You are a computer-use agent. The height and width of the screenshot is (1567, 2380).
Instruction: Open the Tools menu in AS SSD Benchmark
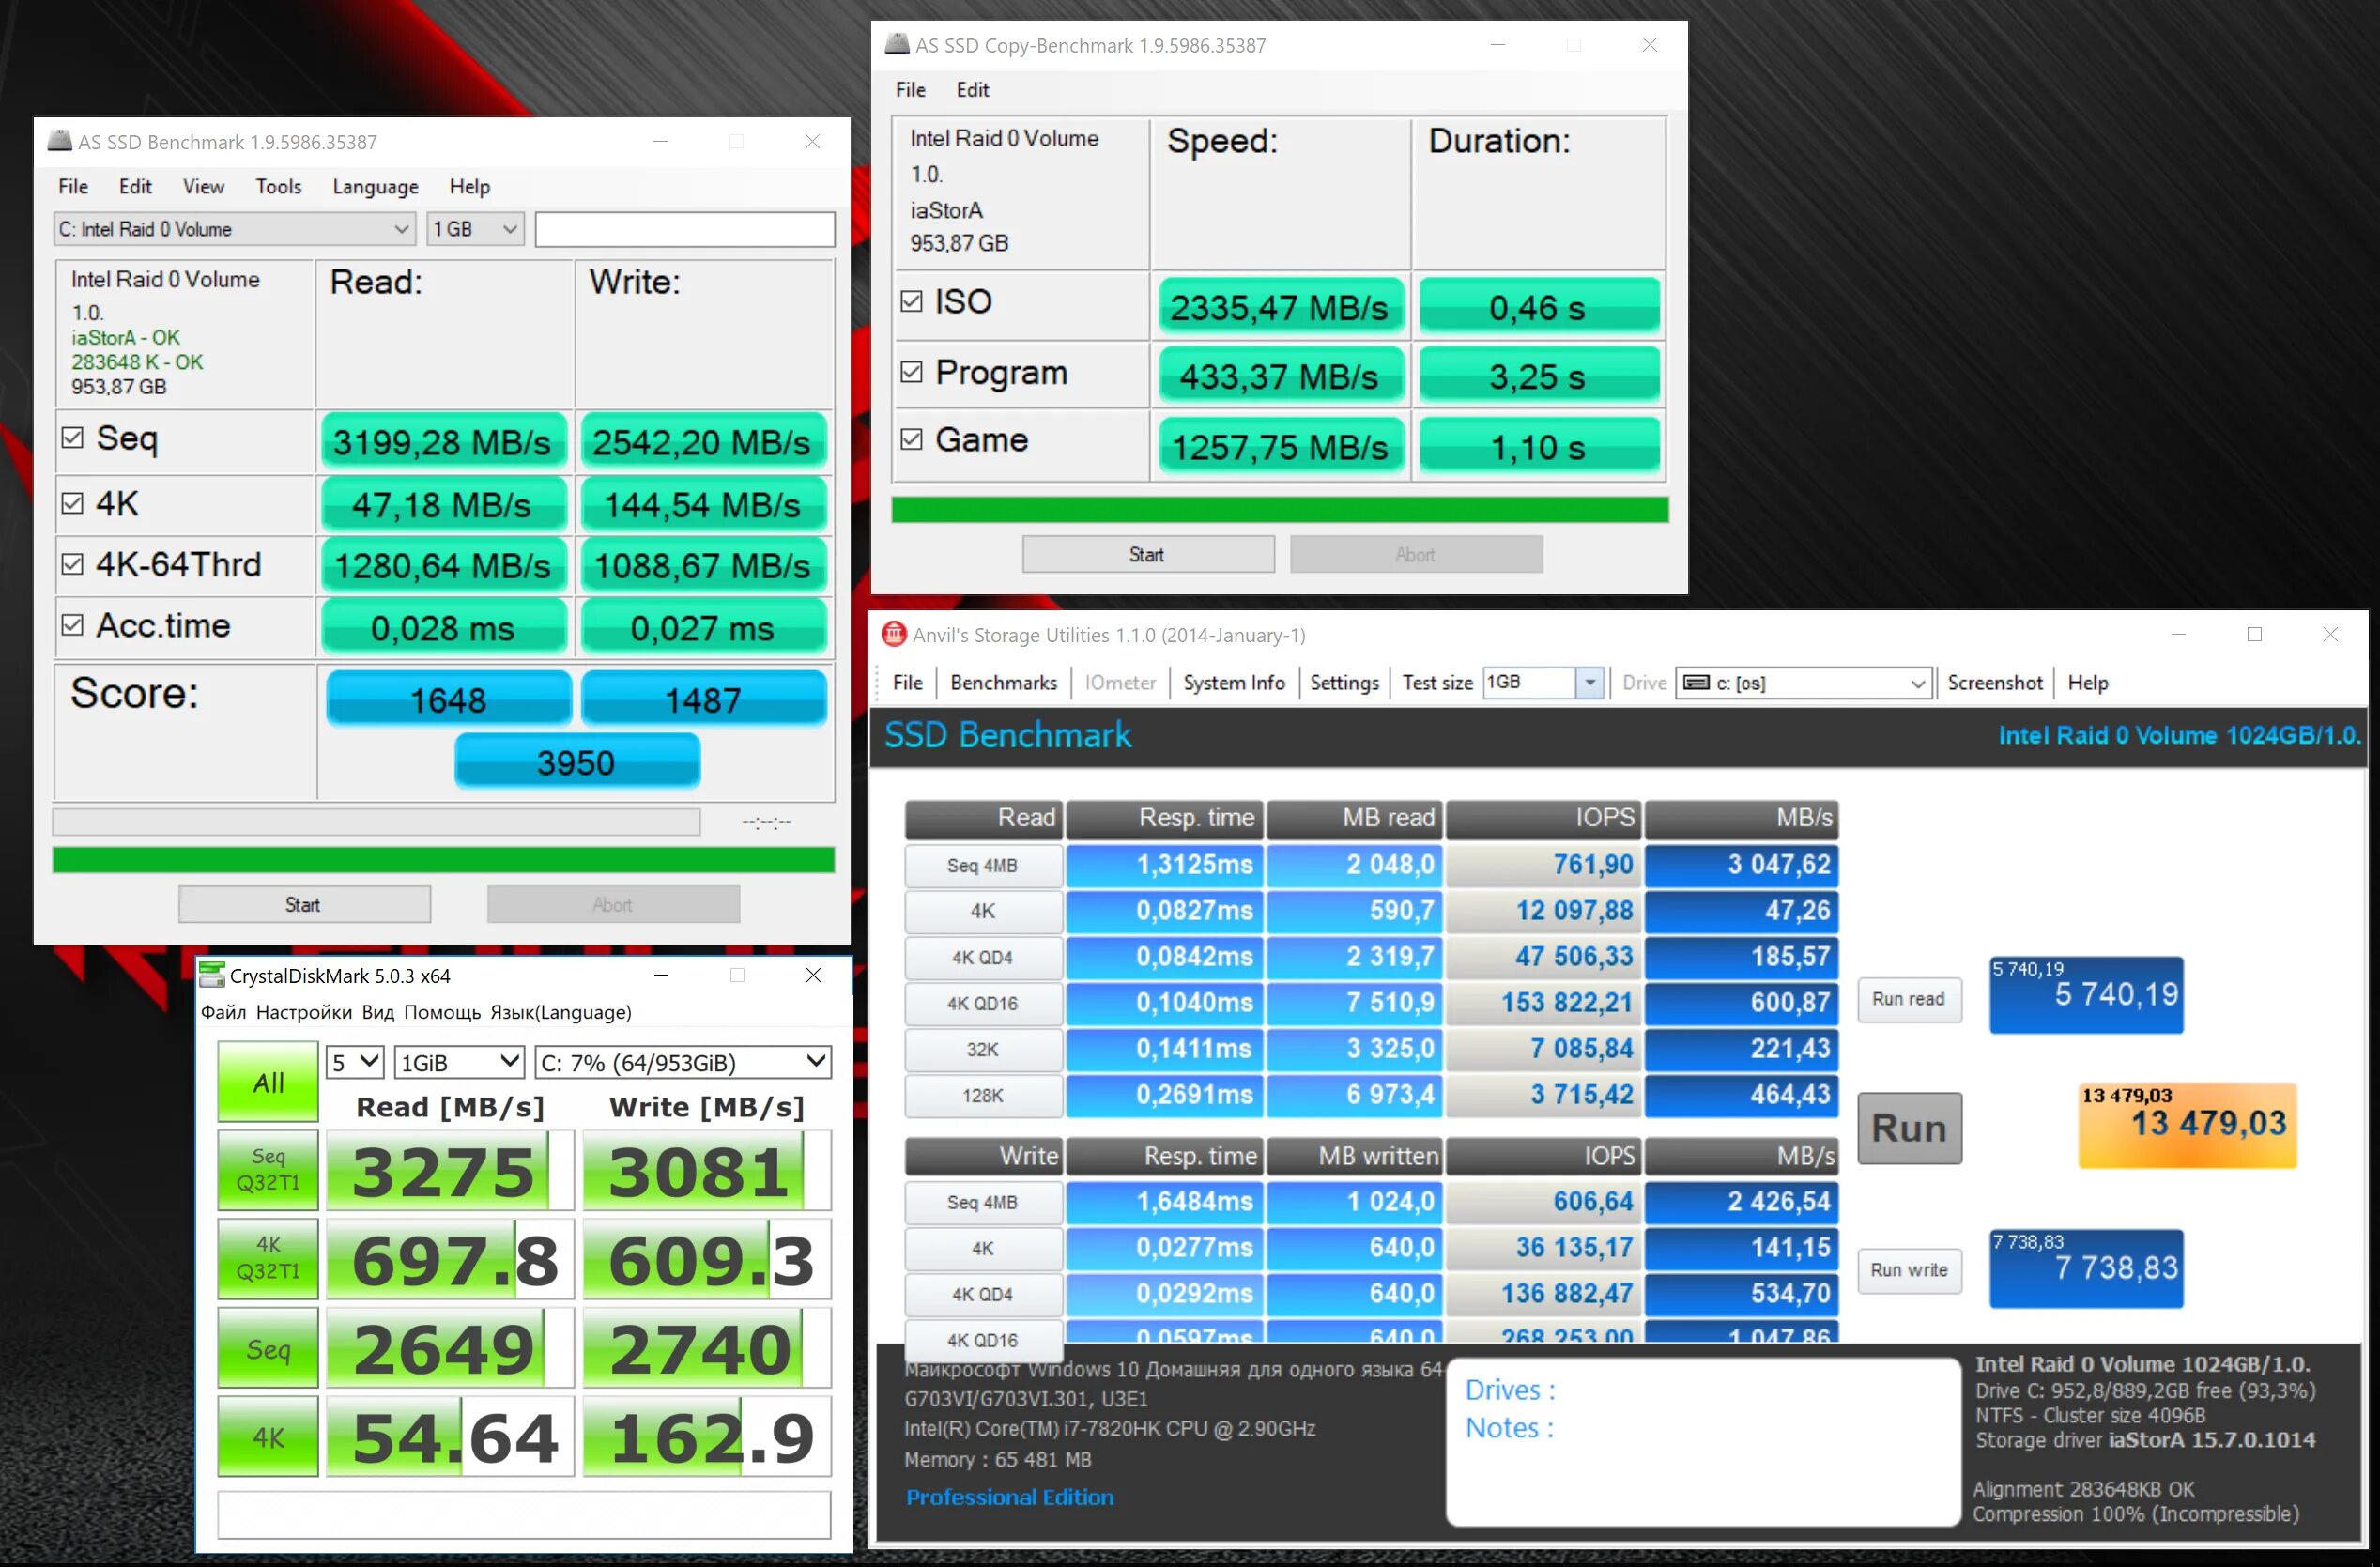277,186
